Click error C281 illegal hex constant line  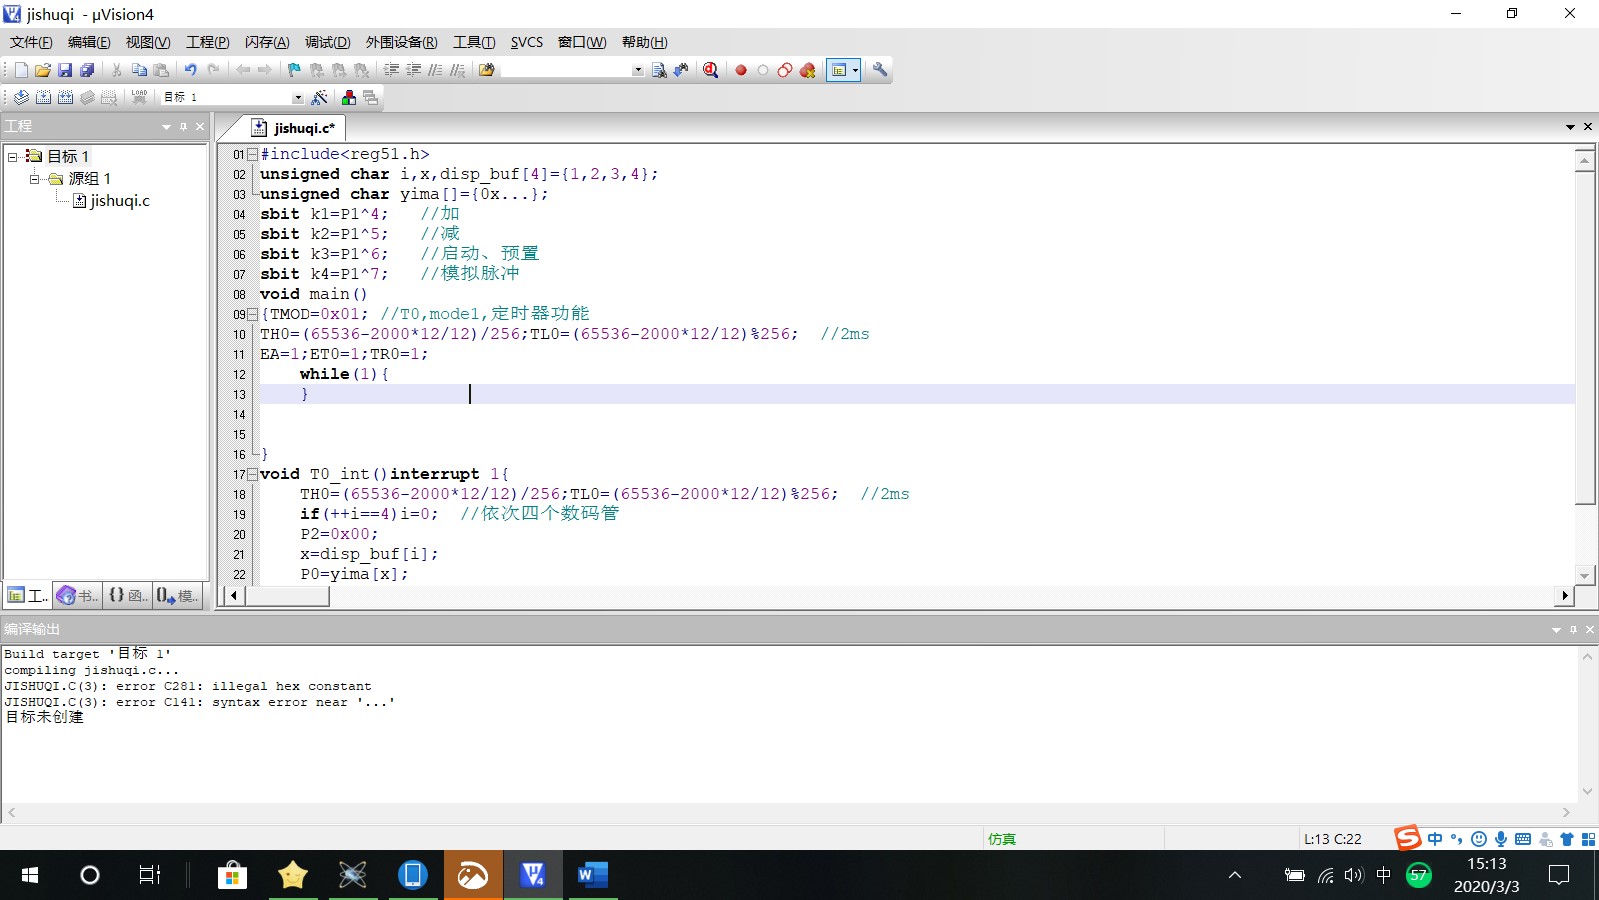(188, 686)
